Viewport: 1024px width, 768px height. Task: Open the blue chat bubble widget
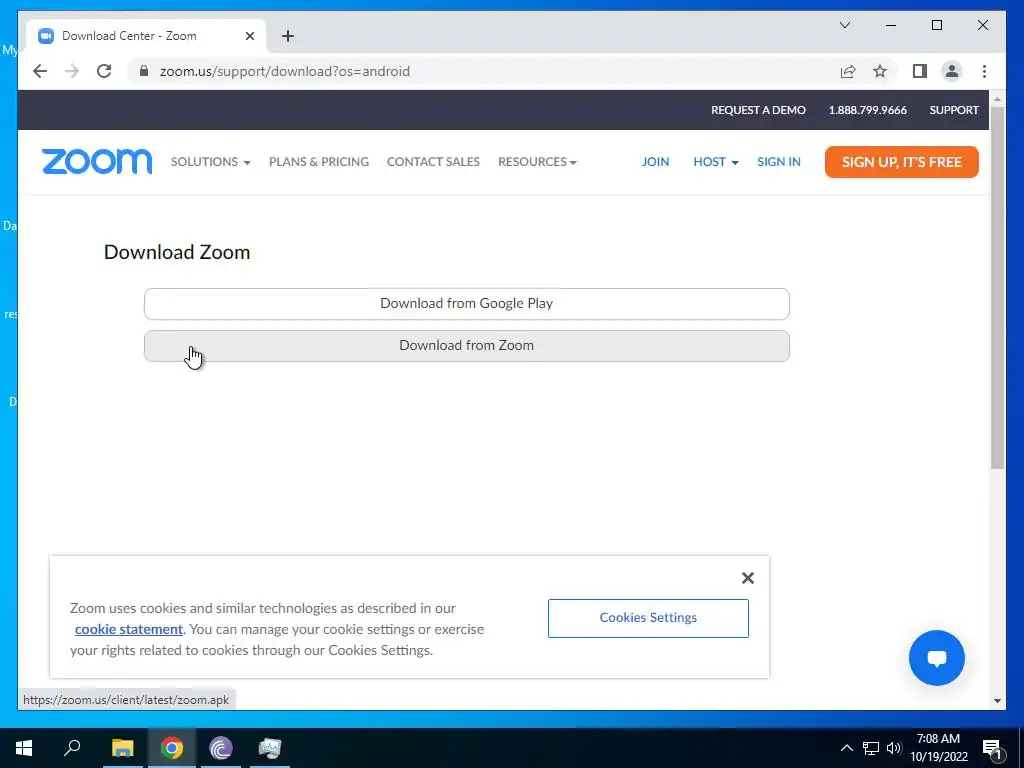[936, 658]
